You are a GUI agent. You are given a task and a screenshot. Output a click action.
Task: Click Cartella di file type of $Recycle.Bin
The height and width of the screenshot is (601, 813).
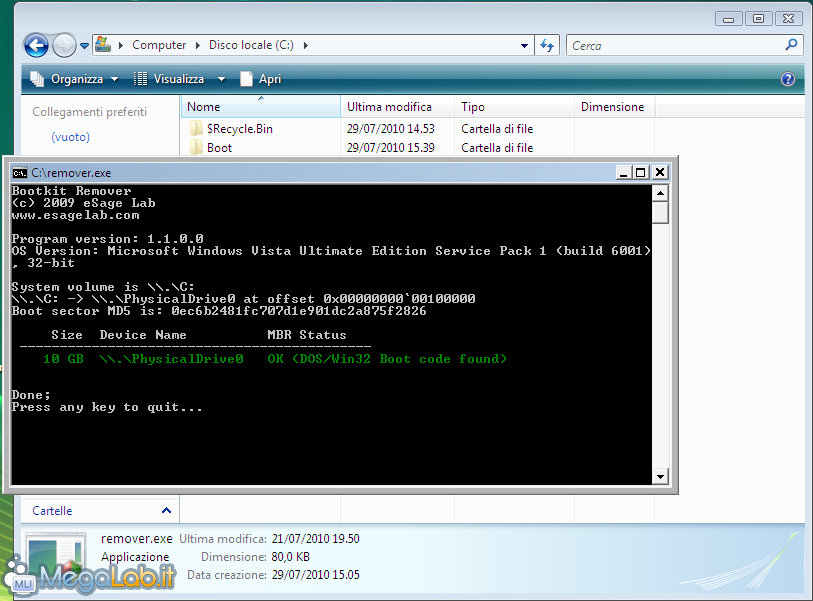pyautogui.click(x=497, y=129)
